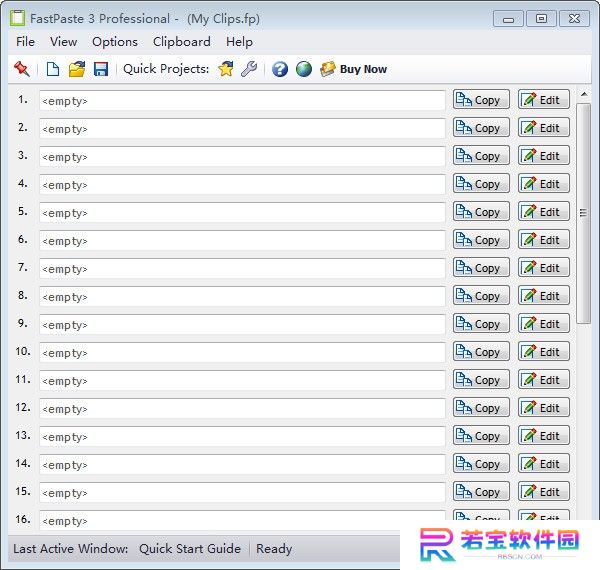
Task: Edit clip number 3
Action: point(544,155)
